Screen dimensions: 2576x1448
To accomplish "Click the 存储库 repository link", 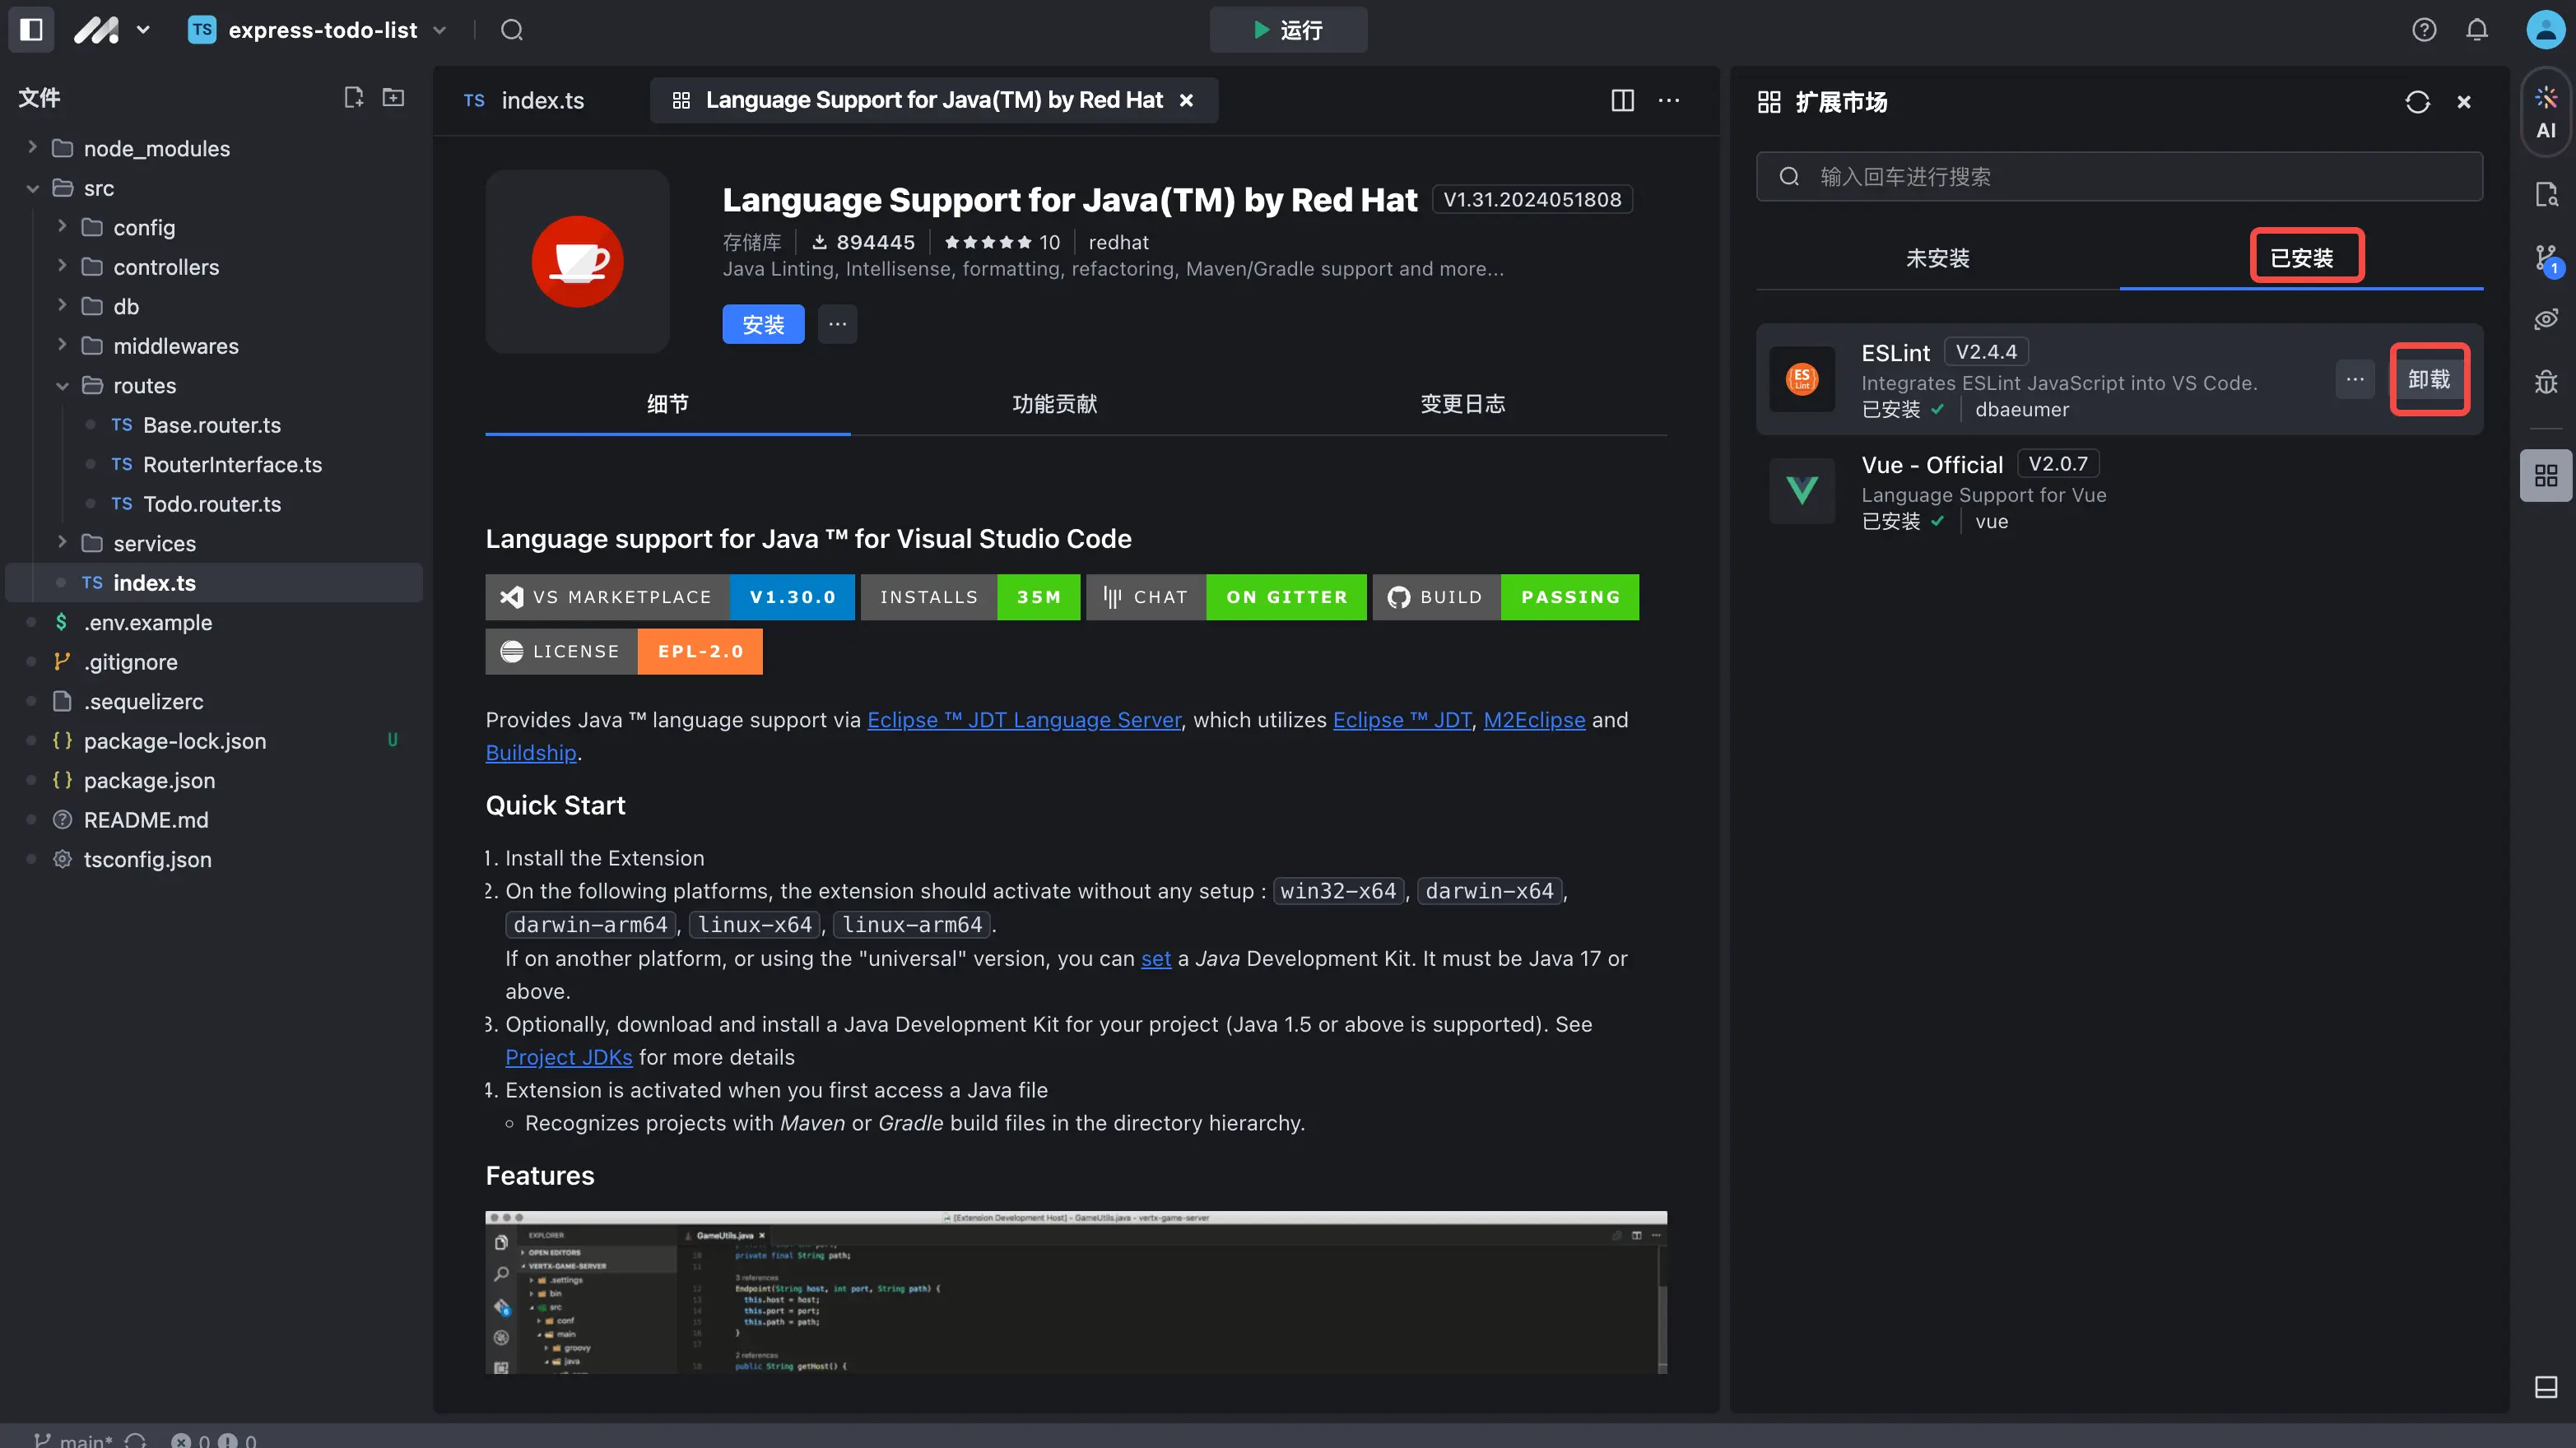I will tap(752, 242).
